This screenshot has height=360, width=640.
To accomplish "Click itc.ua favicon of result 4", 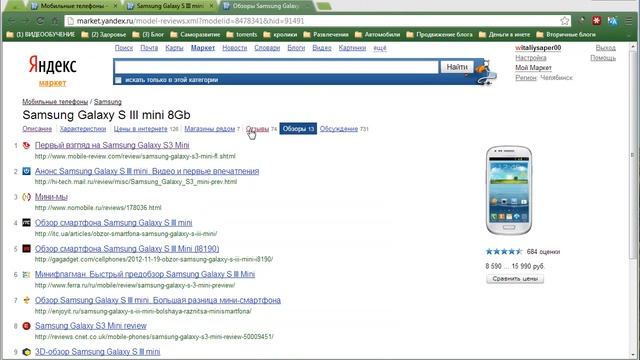I will pos(26,223).
